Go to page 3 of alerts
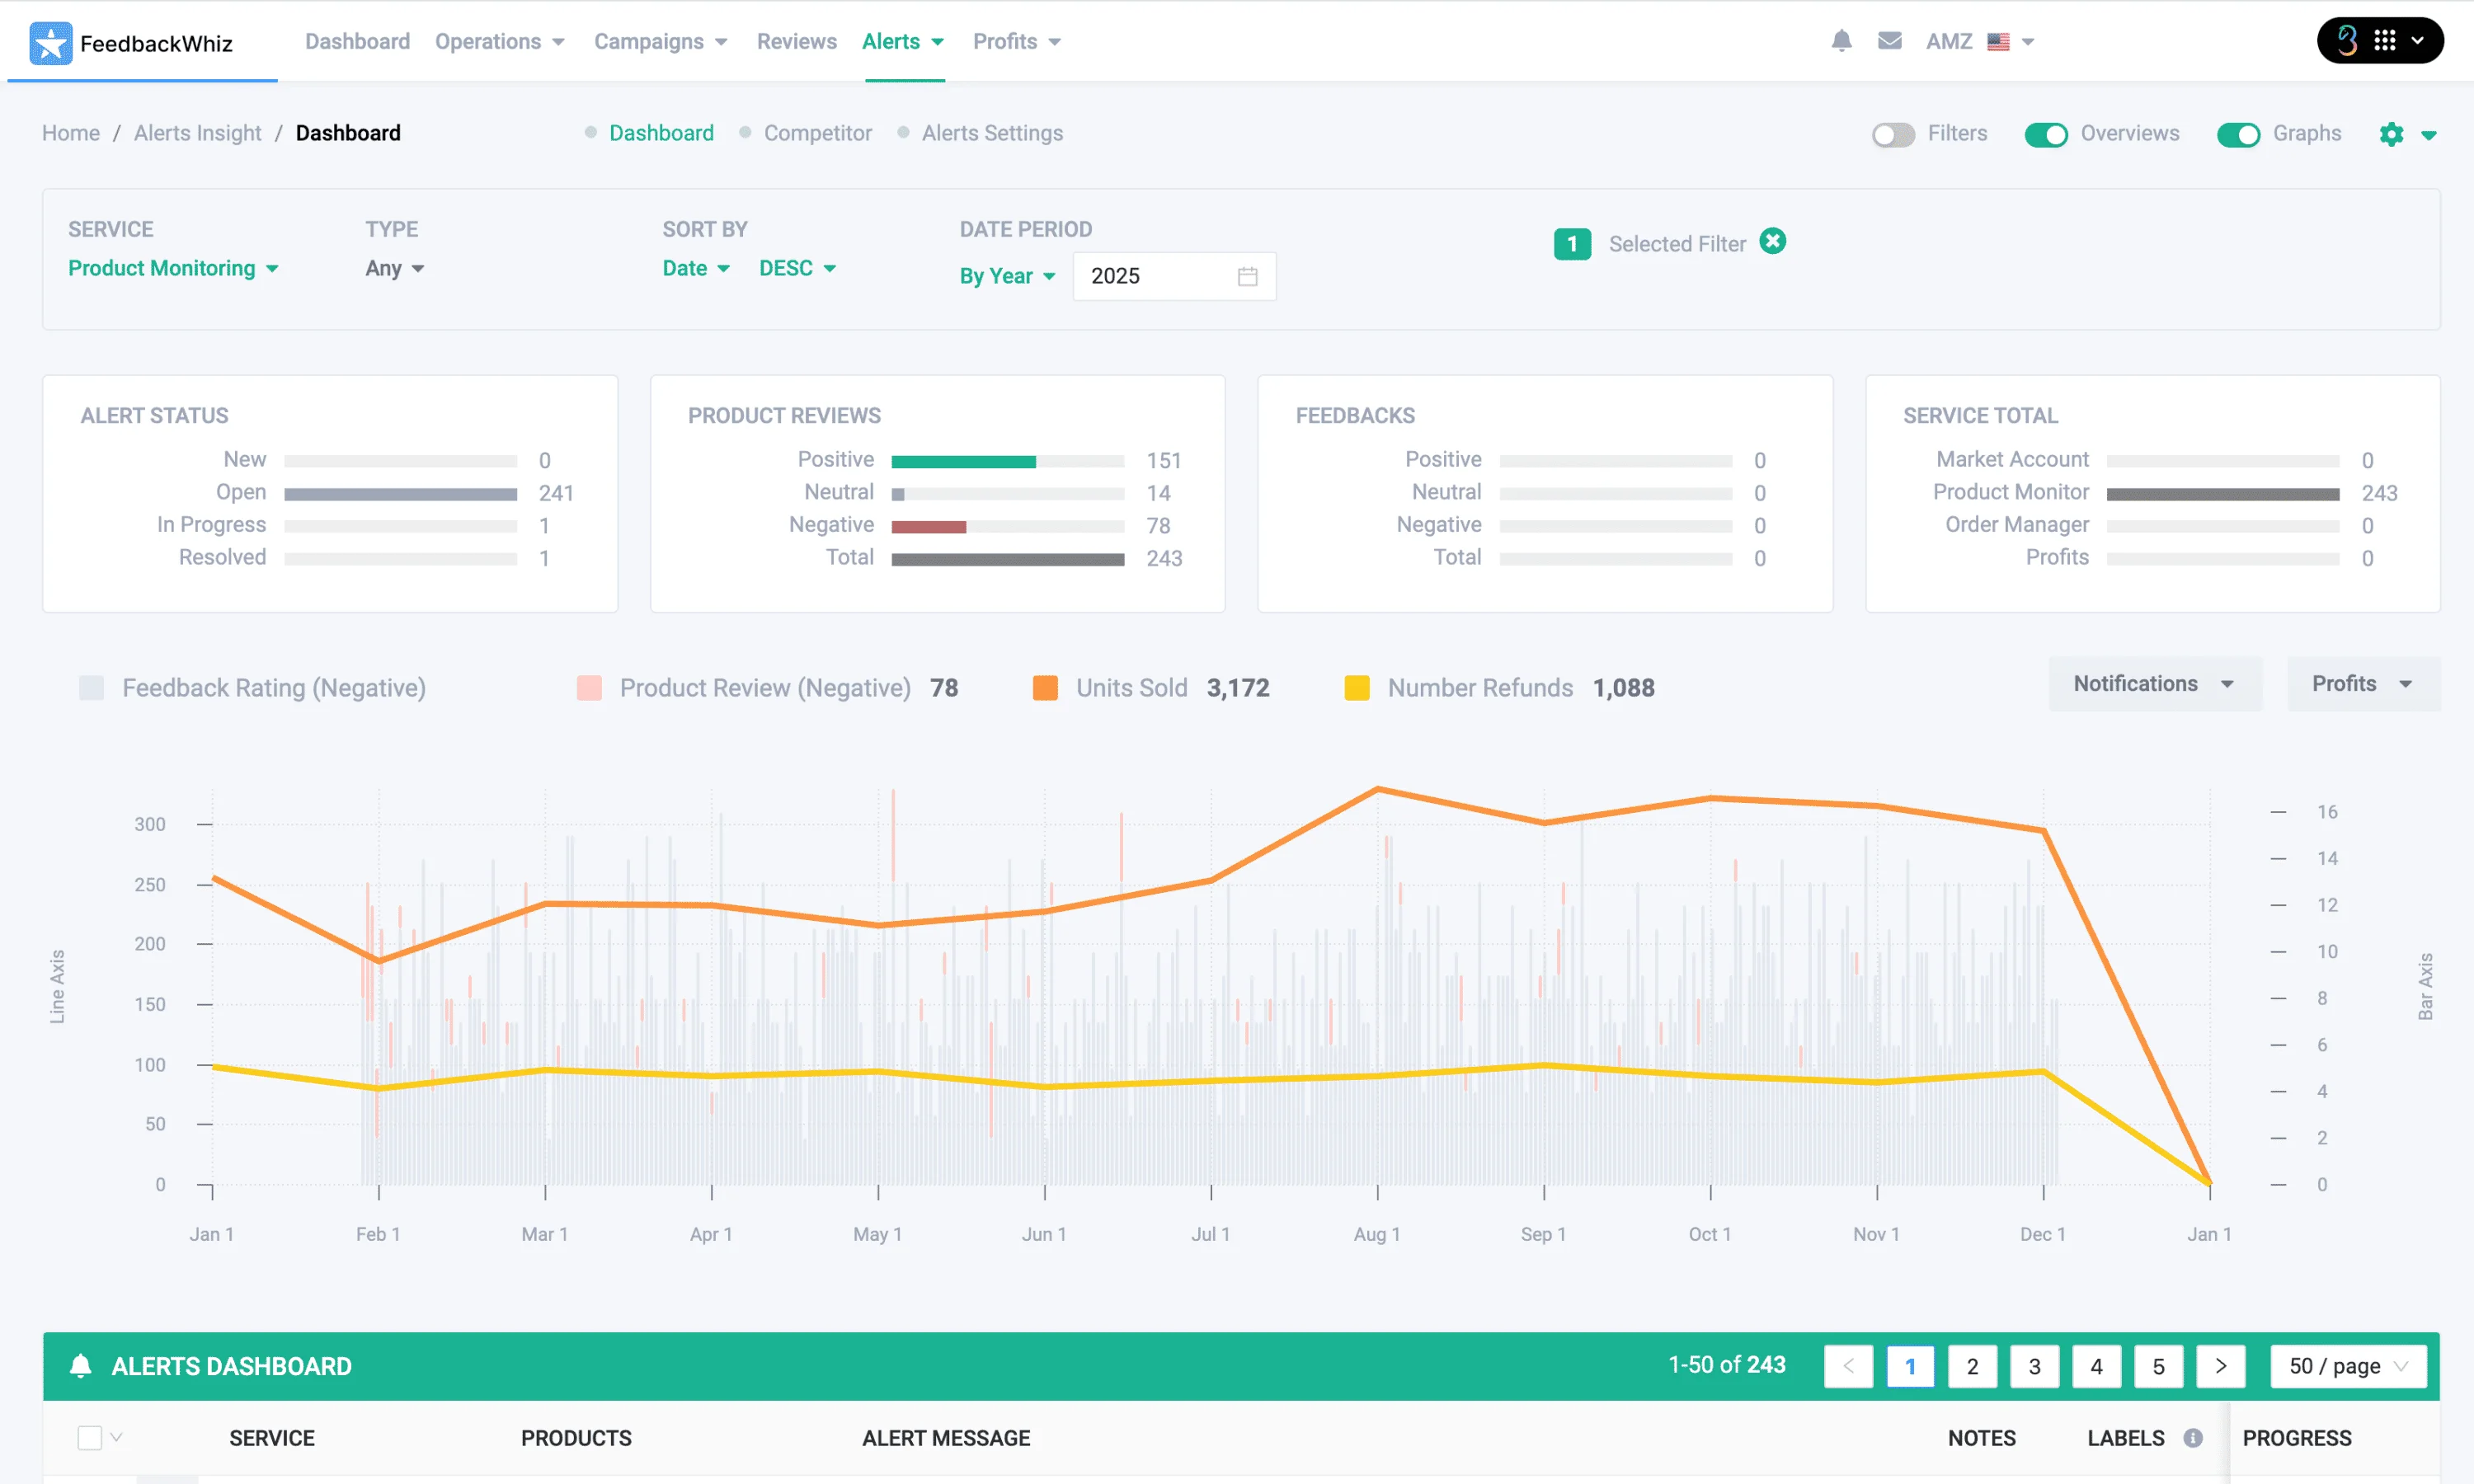 2033,1366
